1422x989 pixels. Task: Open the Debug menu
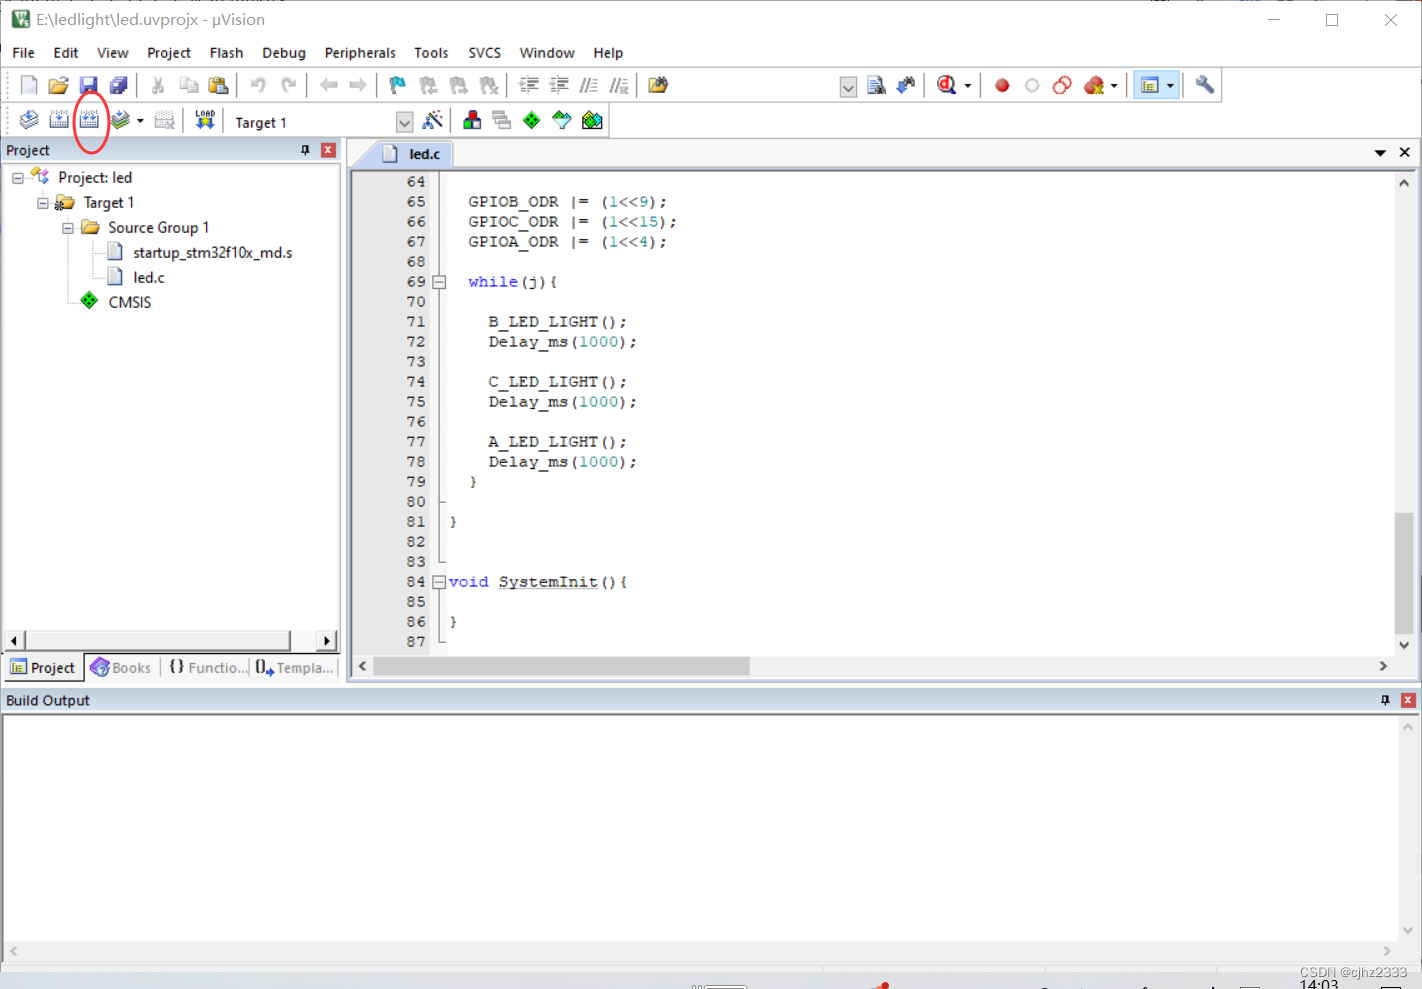[284, 53]
